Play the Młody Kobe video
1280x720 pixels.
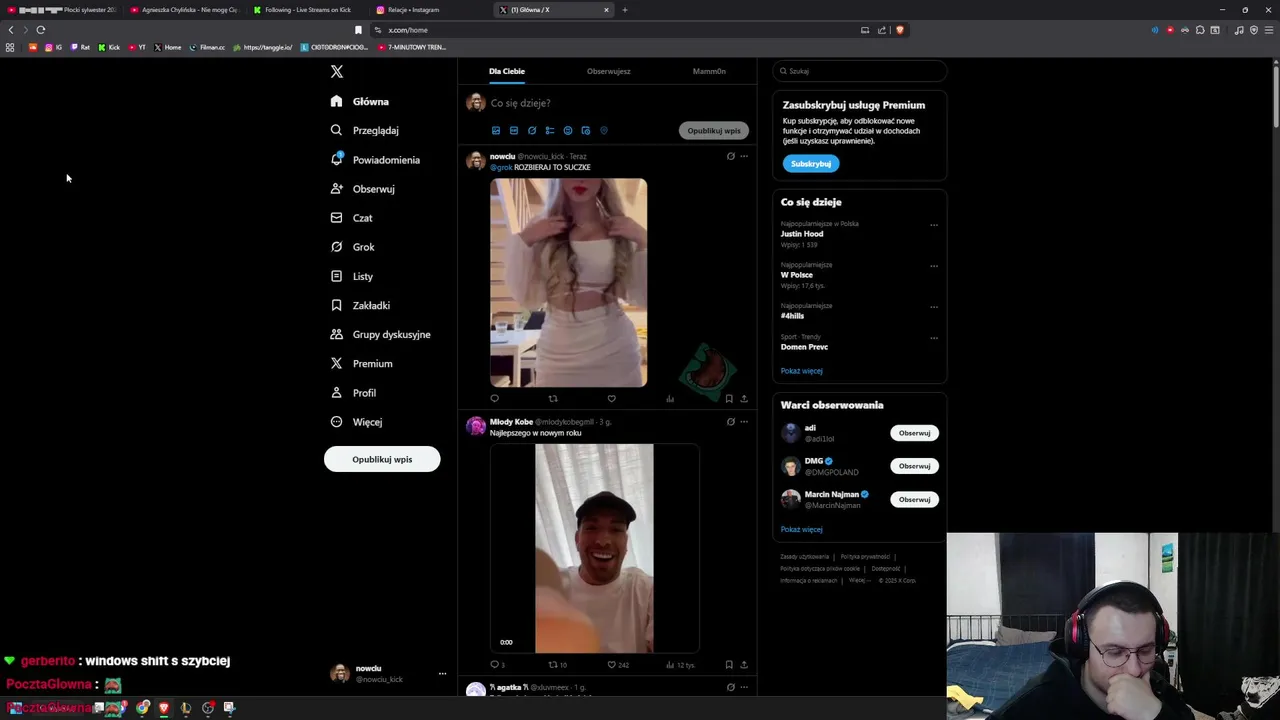pyautogui.click(x=594, y=548)
